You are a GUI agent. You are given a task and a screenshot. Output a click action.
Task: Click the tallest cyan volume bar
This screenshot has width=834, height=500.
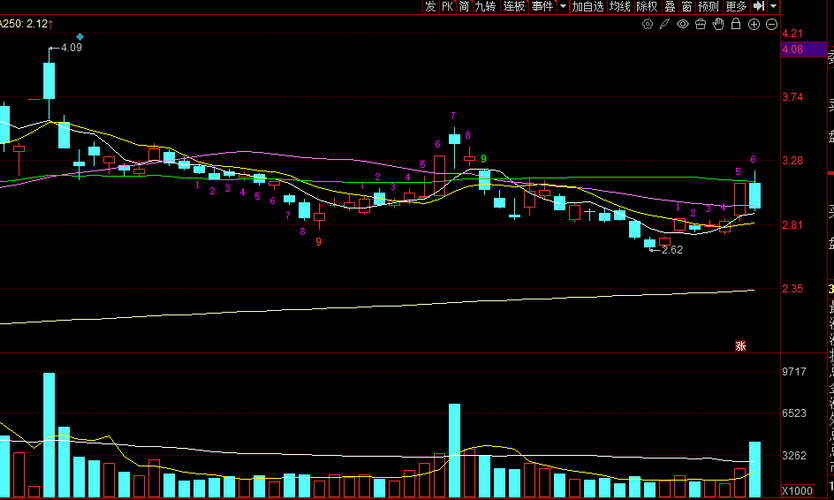click(x=49, y=435)
